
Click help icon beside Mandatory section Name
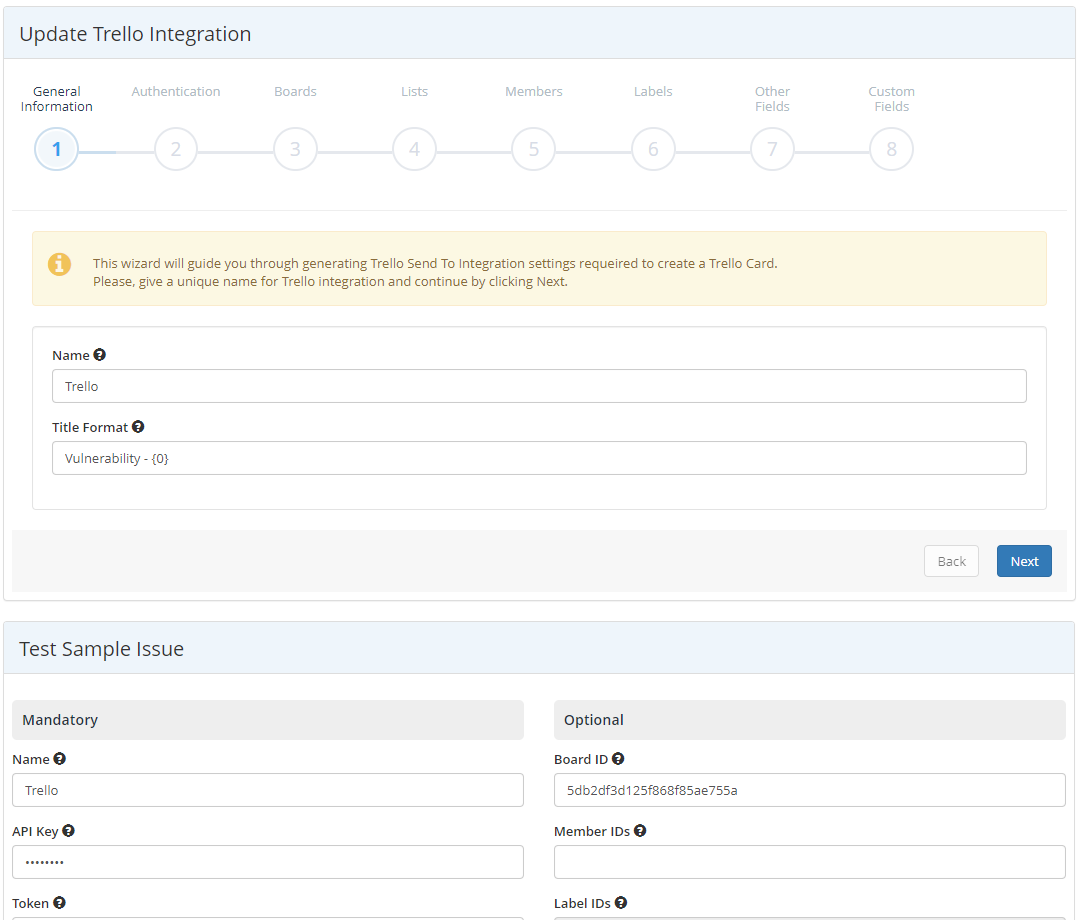60,759
